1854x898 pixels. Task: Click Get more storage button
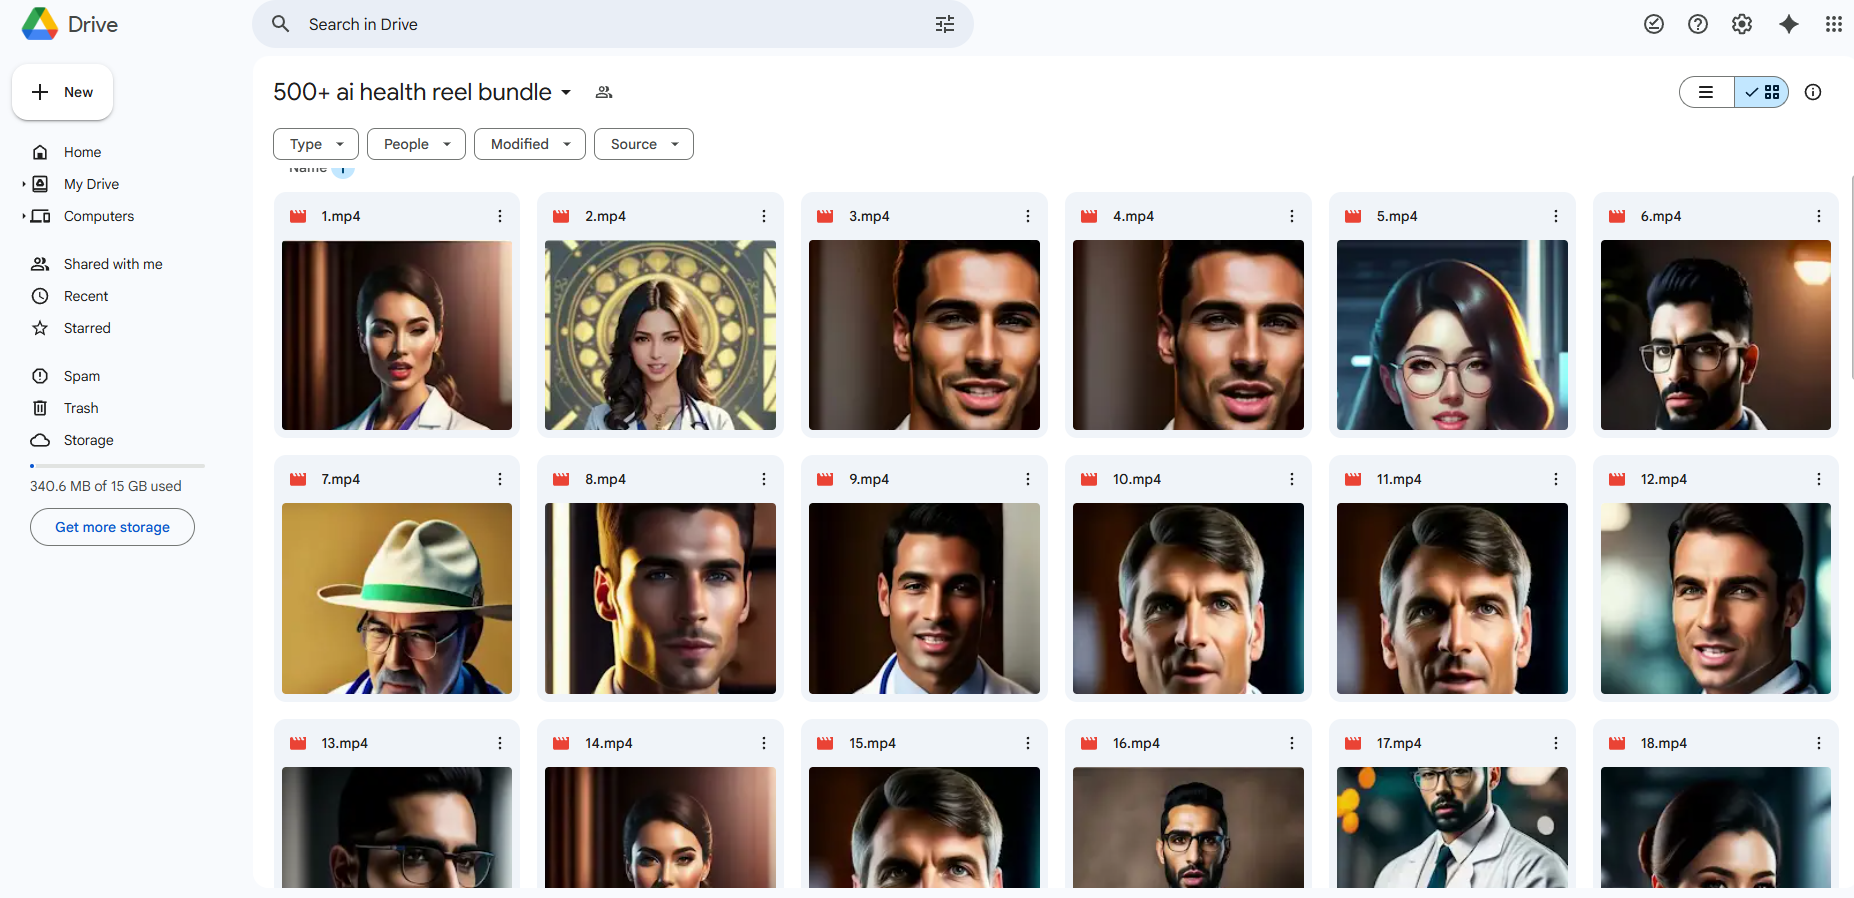click(x=112, y=527)
